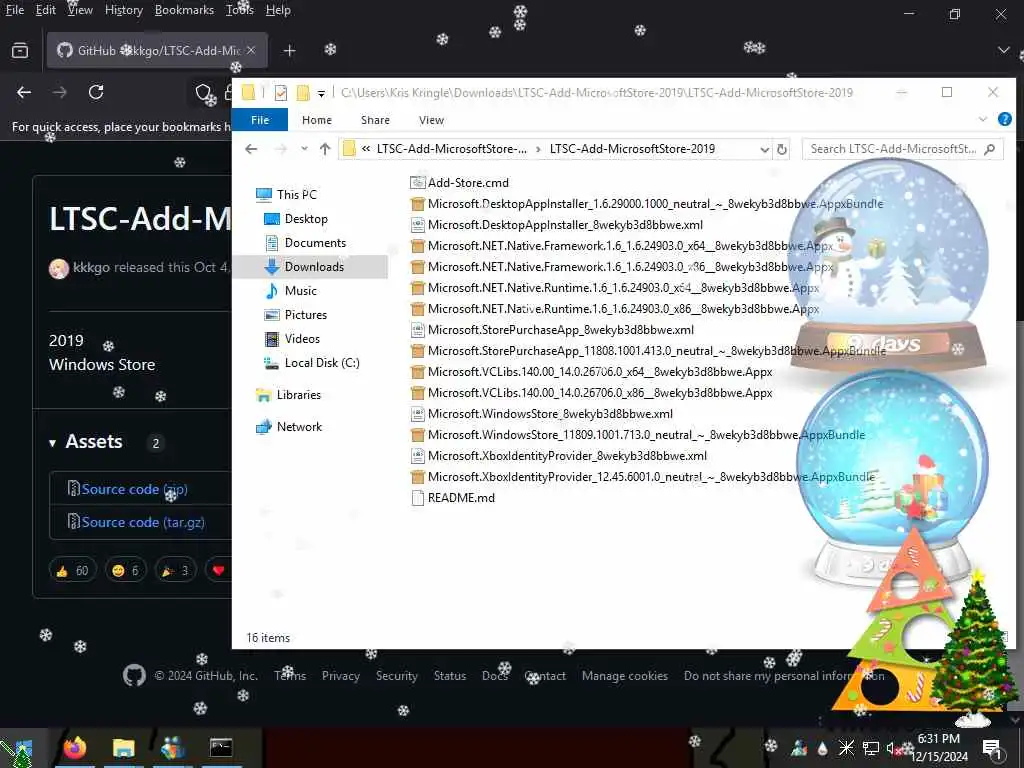This screenshot has width=1024, height=768.
Task: Open Firefox list all tabs dropdown
Action: pyautogui.click(x=1004, y=50)
